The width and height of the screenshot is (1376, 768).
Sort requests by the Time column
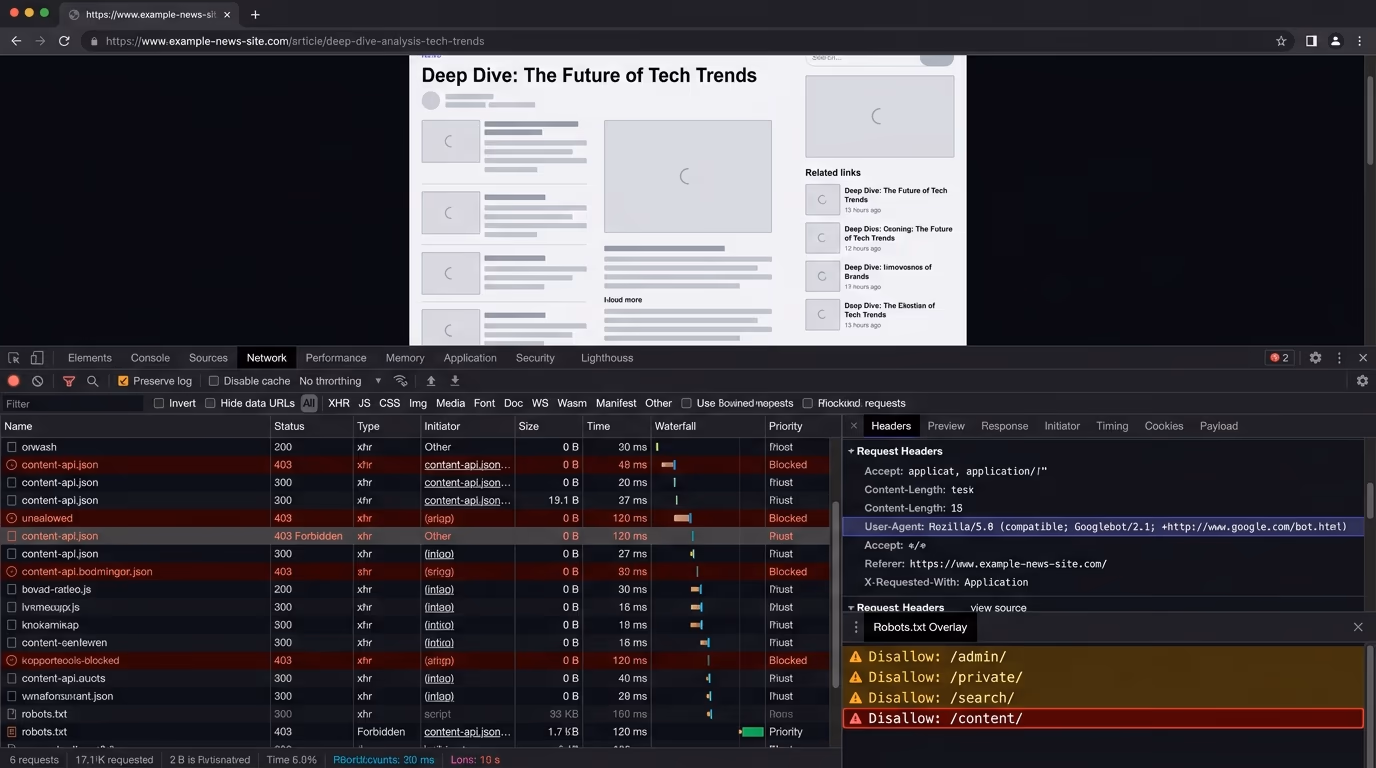point(616,426)
